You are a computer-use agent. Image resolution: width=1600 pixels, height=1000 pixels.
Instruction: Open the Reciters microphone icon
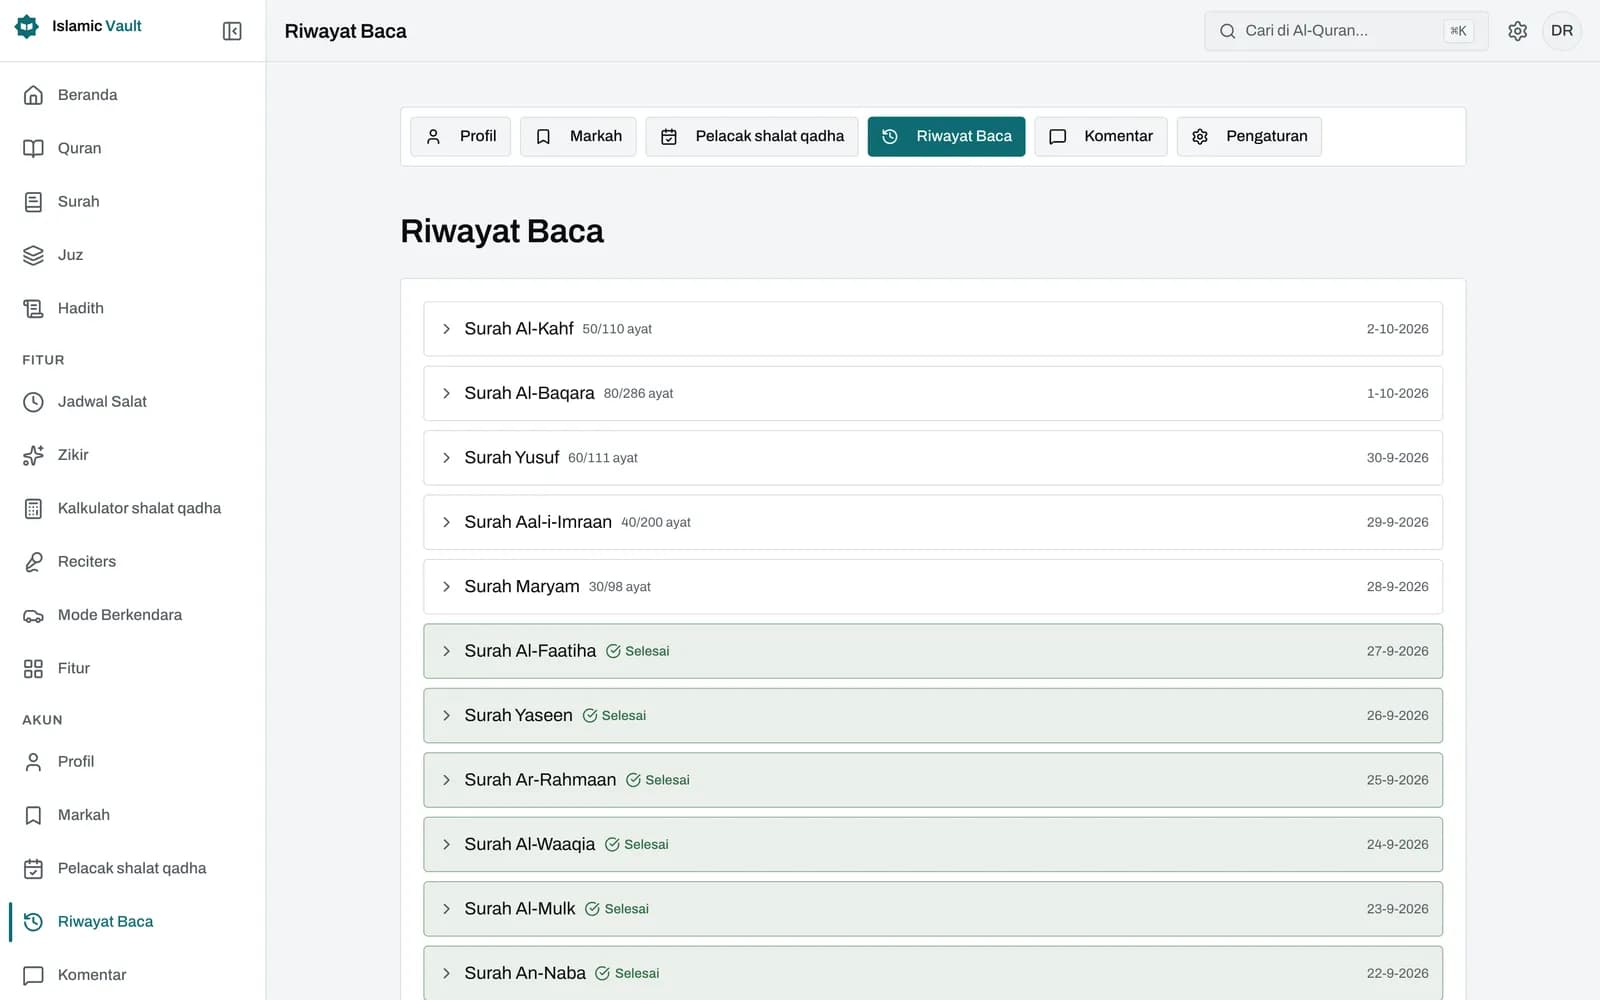tap(33, 562)
